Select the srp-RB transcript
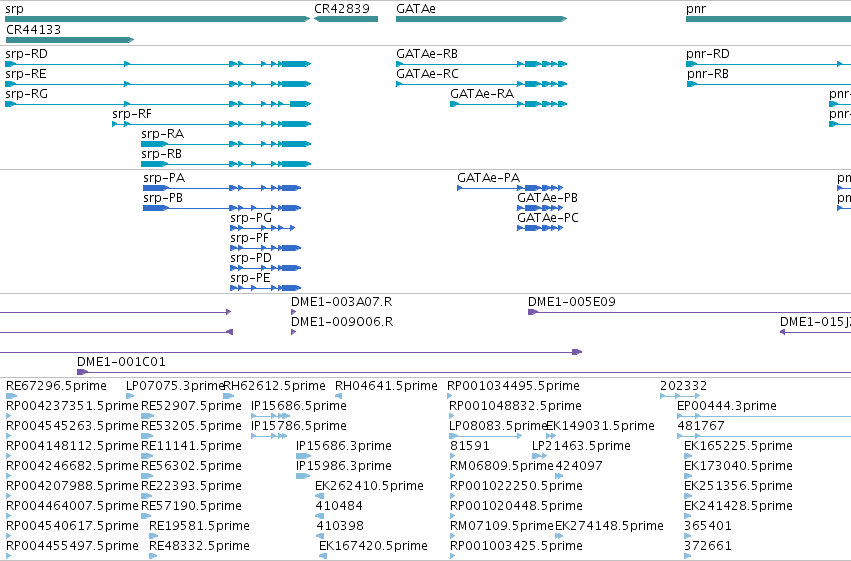851x561 pixels. point(226,164)
